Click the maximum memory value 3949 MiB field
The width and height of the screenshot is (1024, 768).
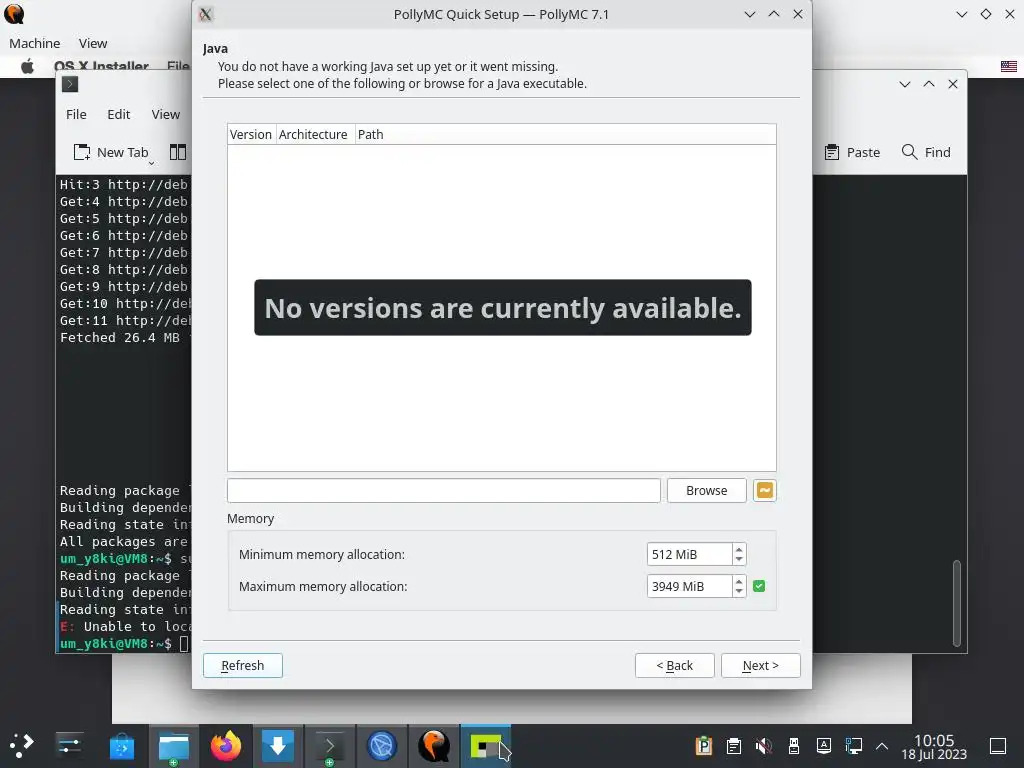coord(689,586)
